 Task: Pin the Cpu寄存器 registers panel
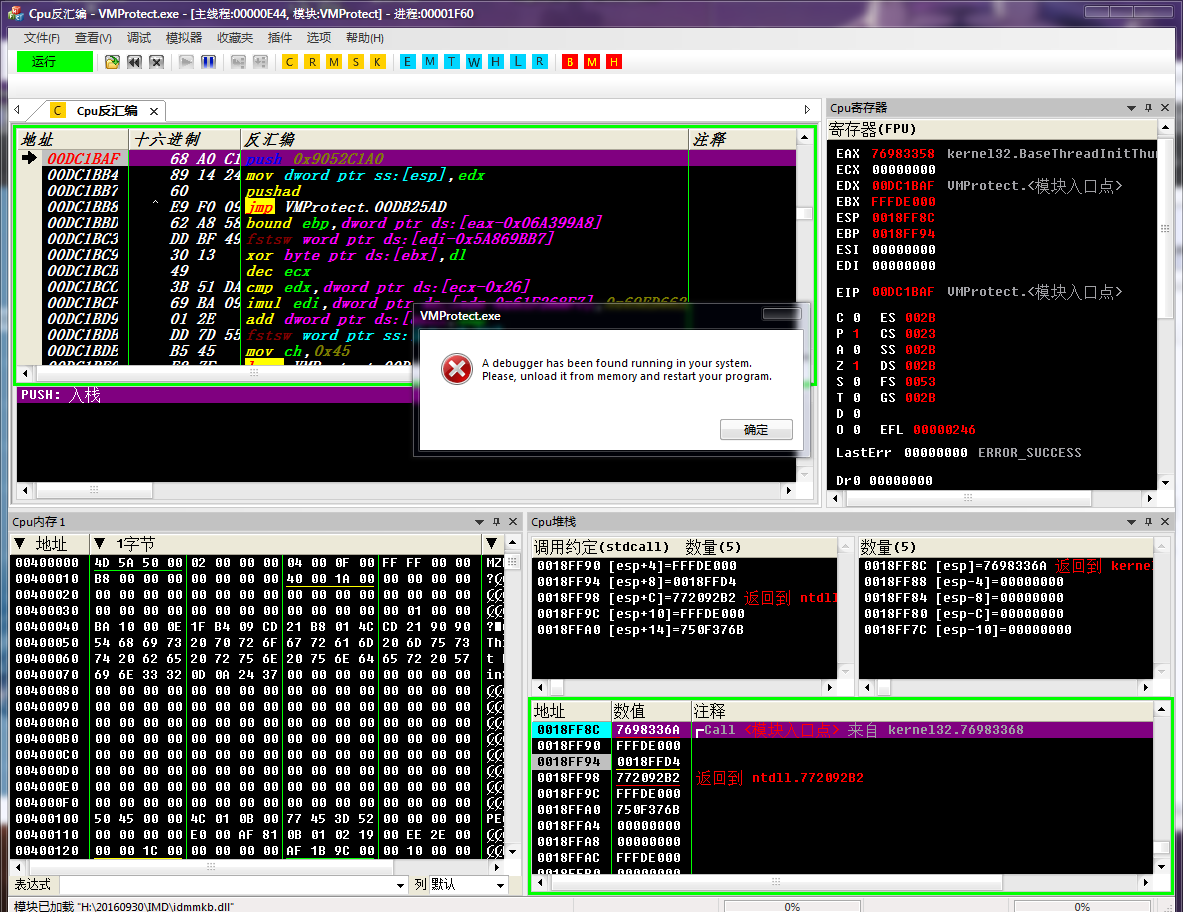click(x=1148, y=108)
